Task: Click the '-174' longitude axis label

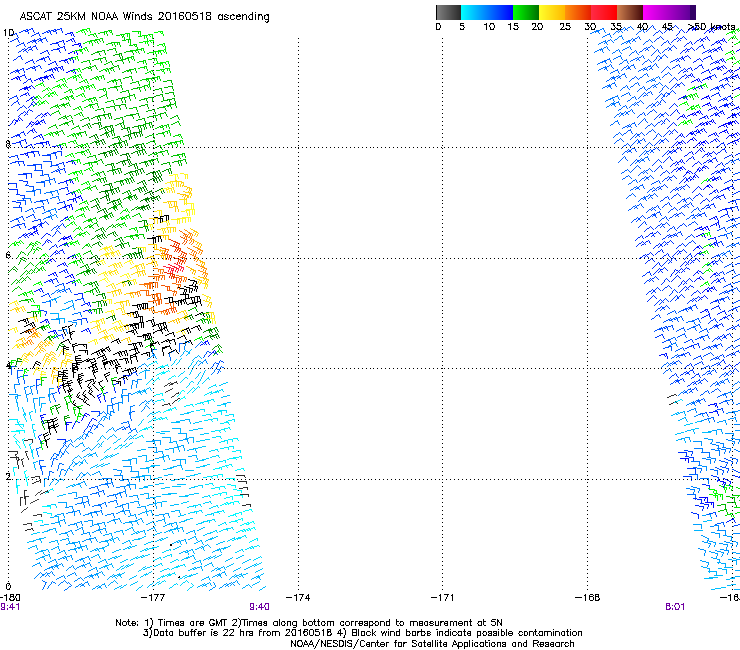Action: point(298,598)
